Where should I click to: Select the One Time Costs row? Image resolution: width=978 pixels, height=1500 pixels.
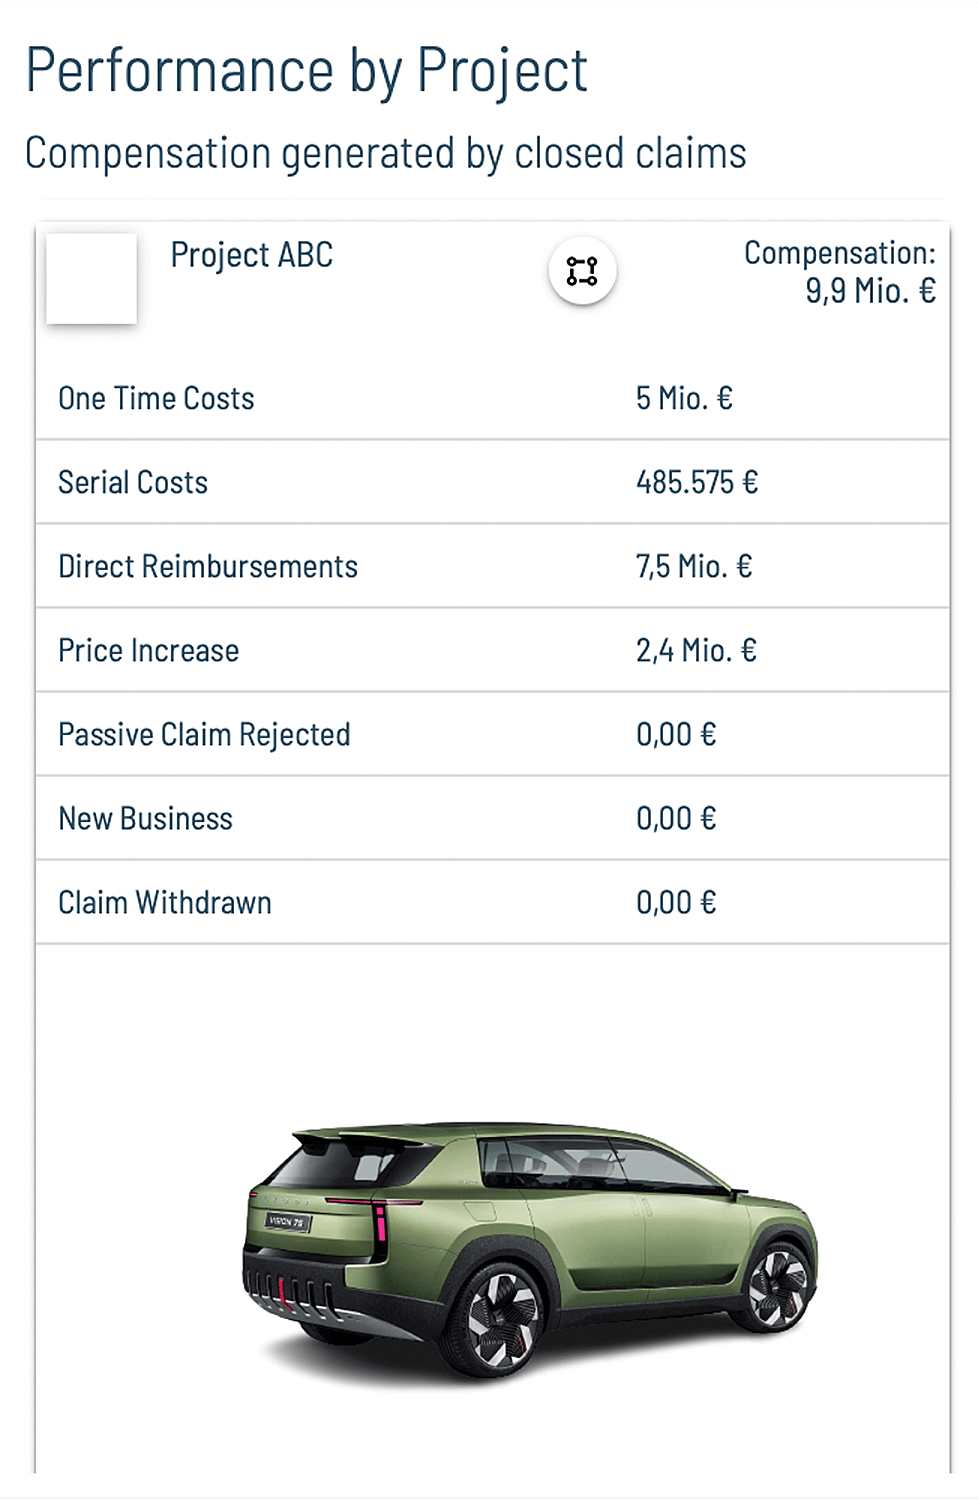(492, 398)
